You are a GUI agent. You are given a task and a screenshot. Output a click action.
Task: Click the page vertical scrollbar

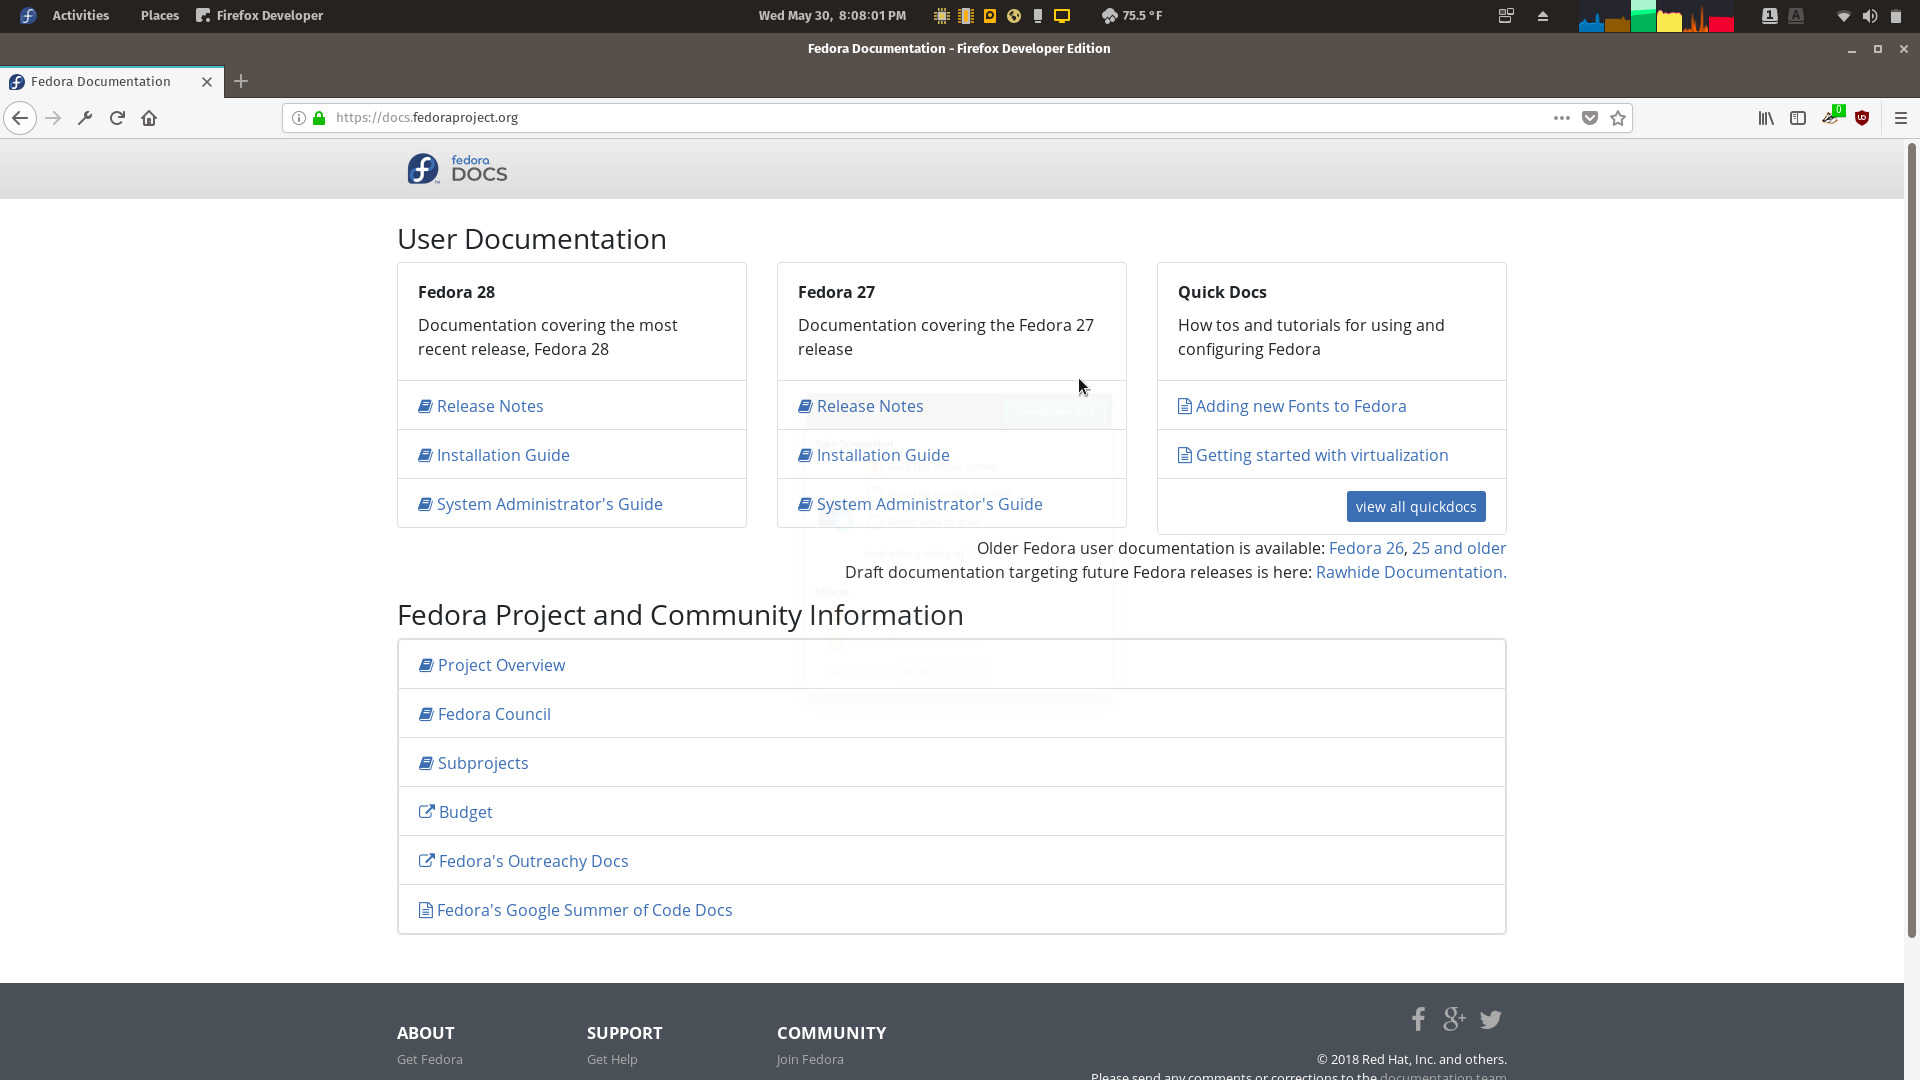point(1912,540)
